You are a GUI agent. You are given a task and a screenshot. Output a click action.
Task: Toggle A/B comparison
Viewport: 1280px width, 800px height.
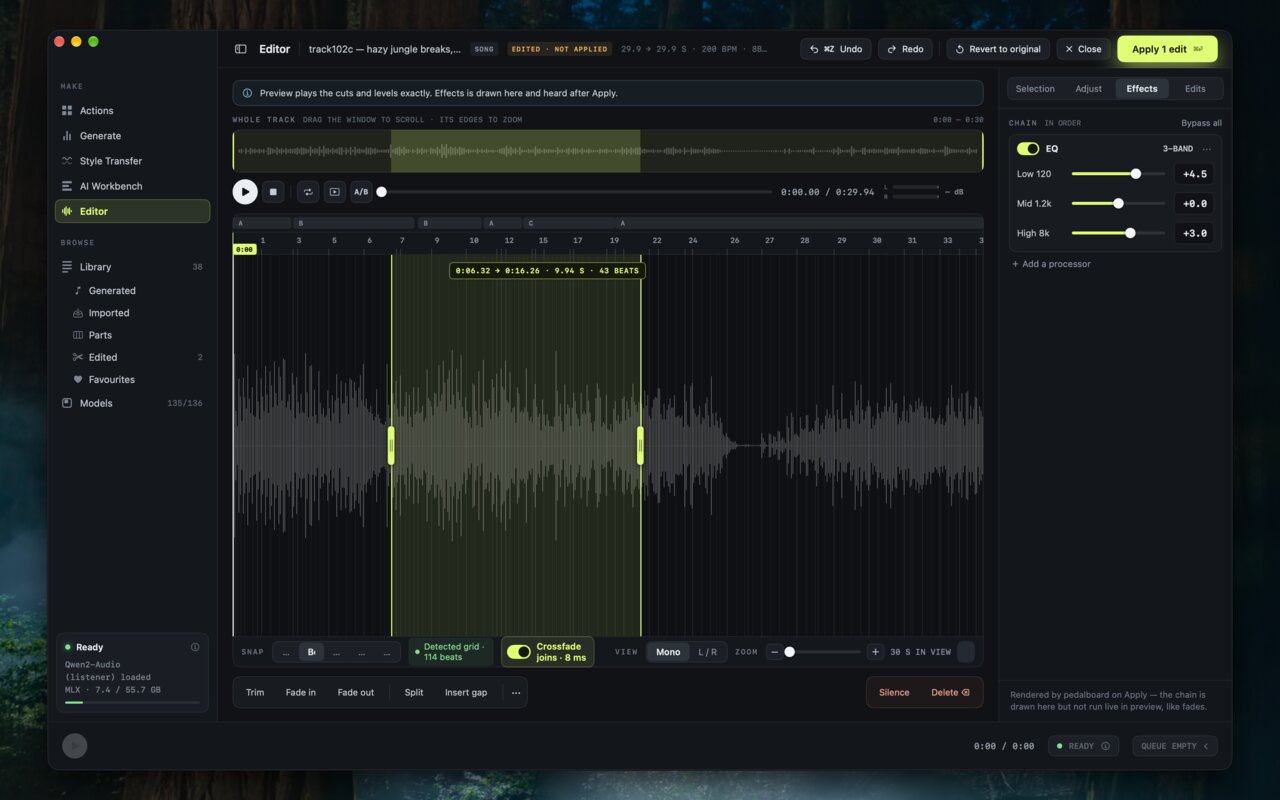click(x=361, y=192)
